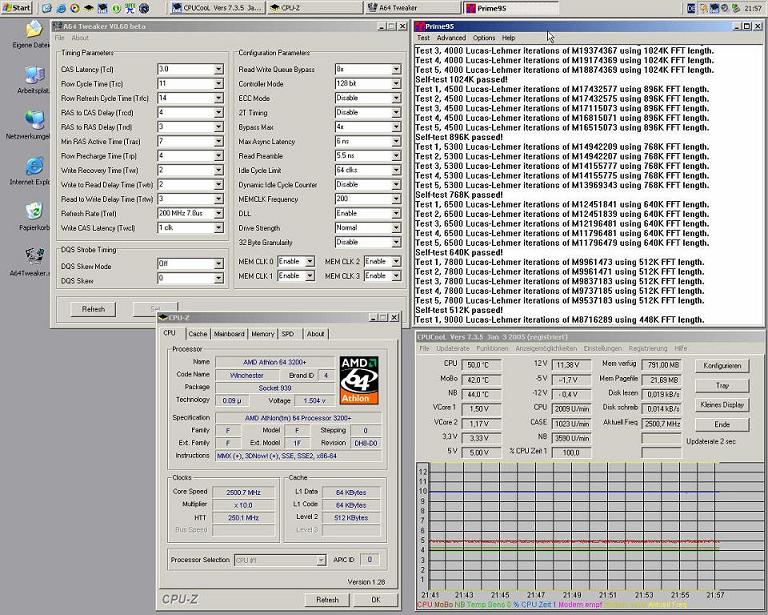Click the Trap button in CPUCool
Viewport: 768px width, 615px height.
(722, 385)
